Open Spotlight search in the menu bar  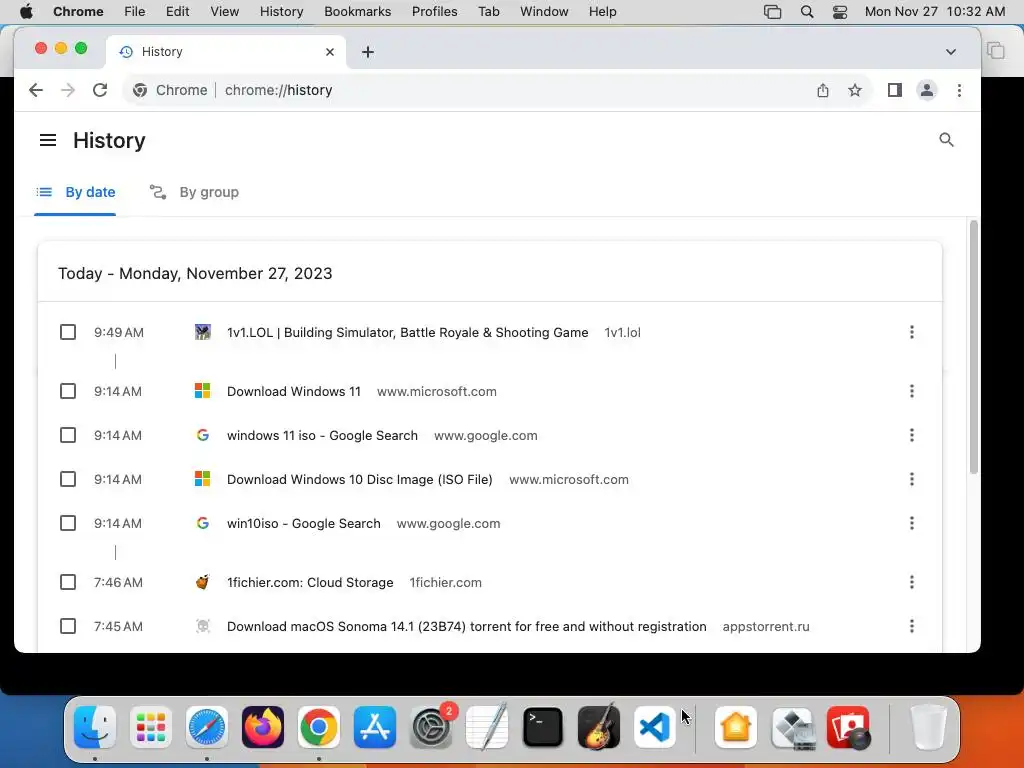pyautogui.click(x=807, y=12)
